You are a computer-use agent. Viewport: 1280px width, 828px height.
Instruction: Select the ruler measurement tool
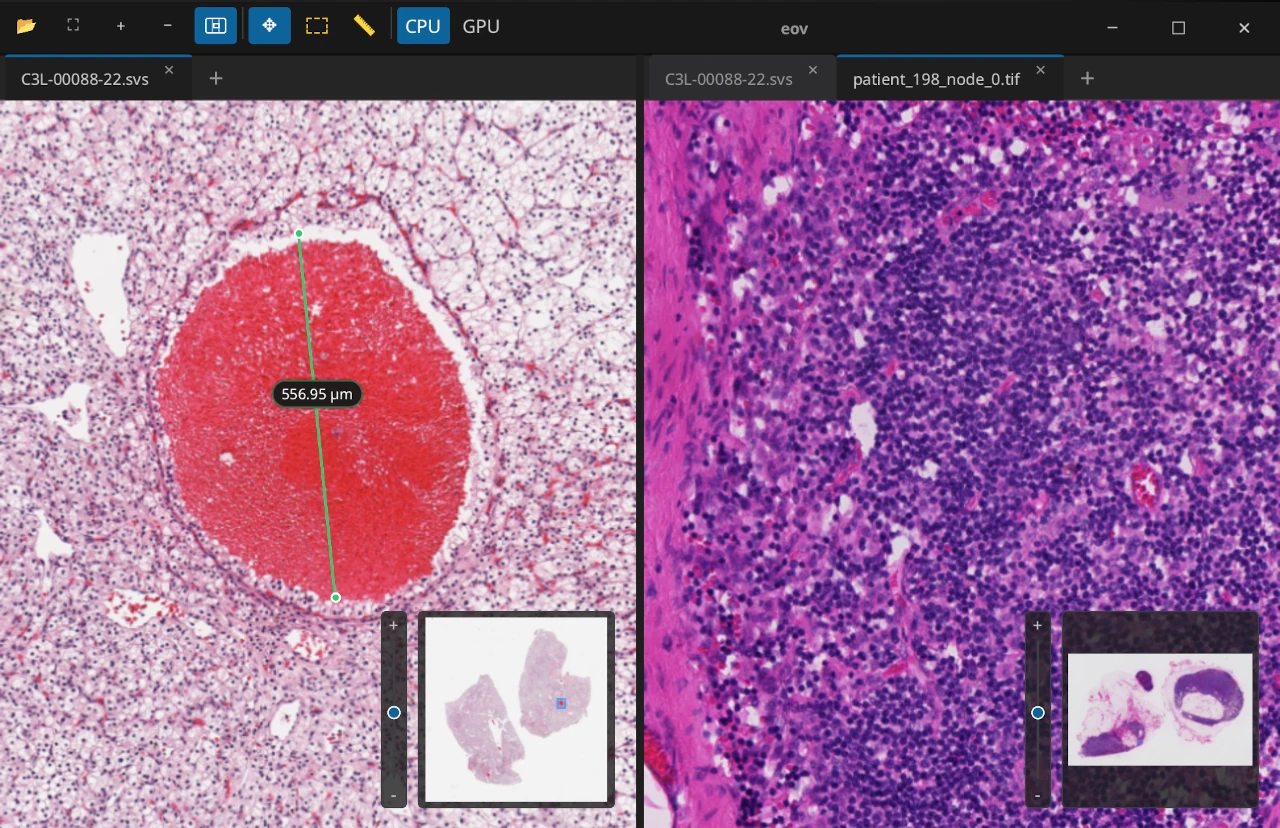(364, 26)
